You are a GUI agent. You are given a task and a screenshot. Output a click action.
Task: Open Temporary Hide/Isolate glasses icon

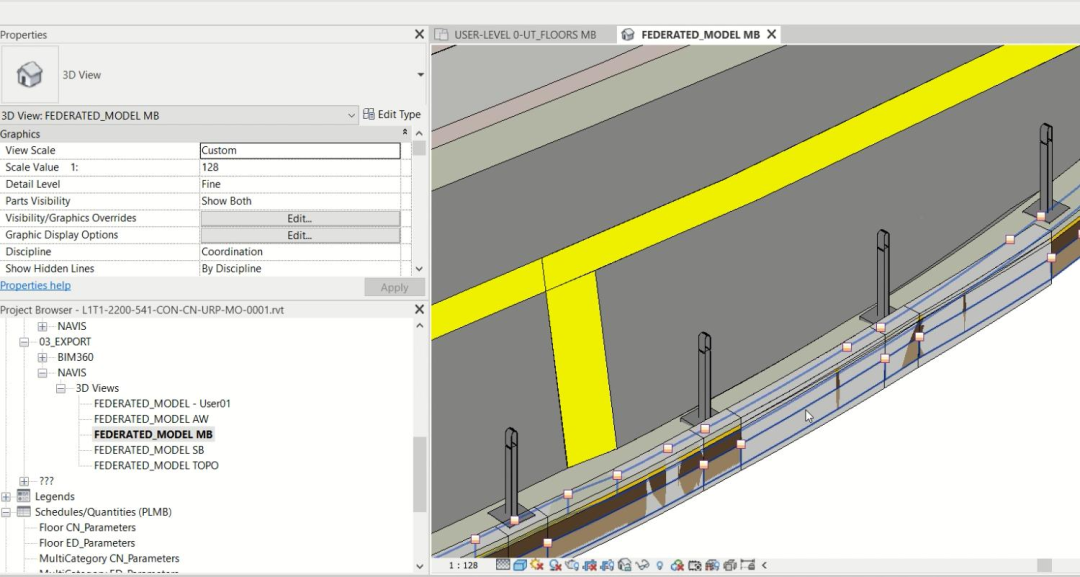tap(642, 565)
